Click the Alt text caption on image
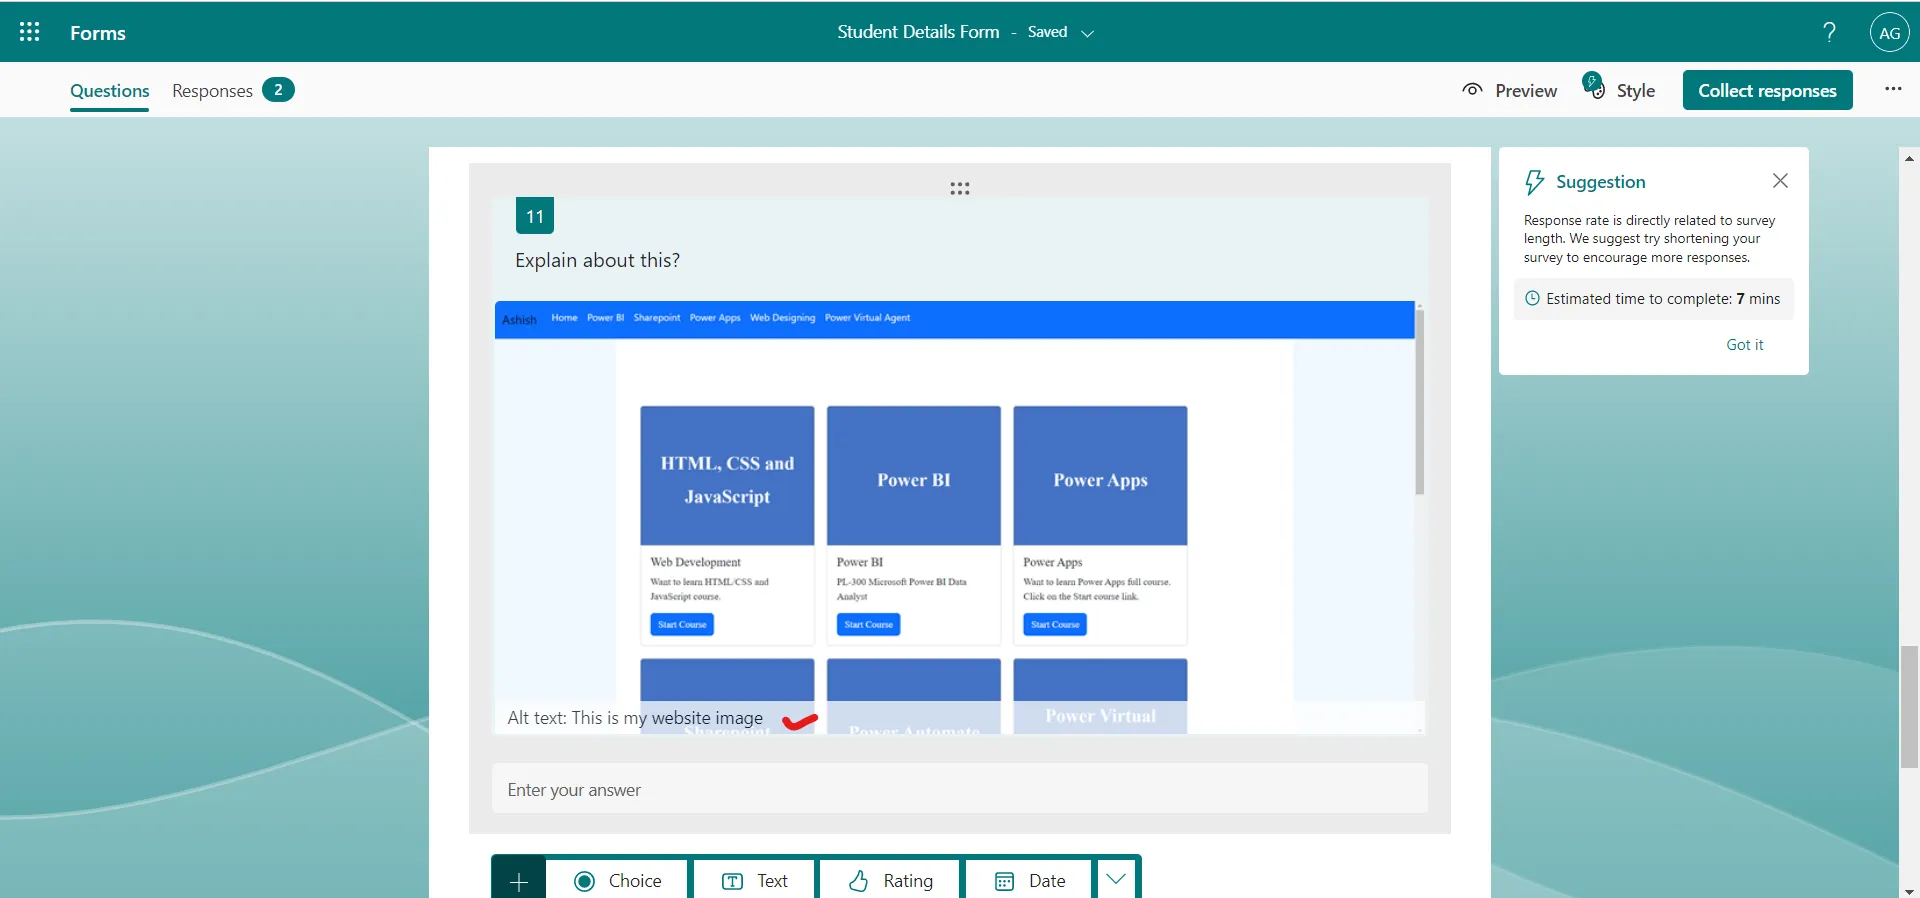Viewport: 1920px width, 898px height. [635, 718]
